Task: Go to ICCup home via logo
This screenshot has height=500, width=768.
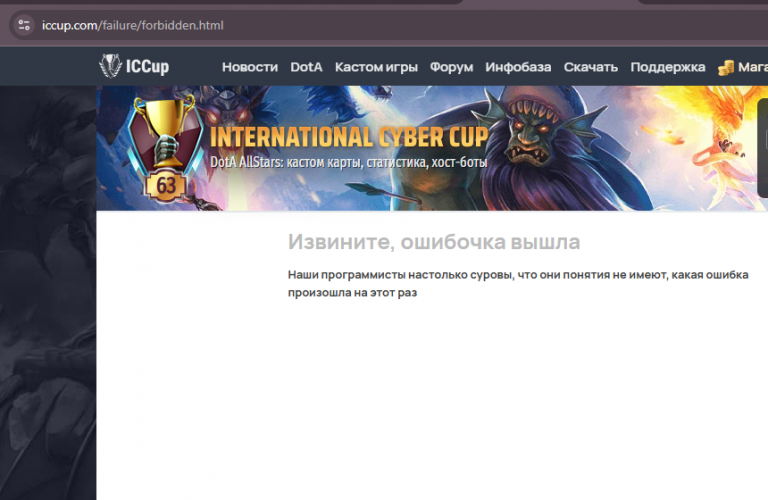Action: point(134,66)
